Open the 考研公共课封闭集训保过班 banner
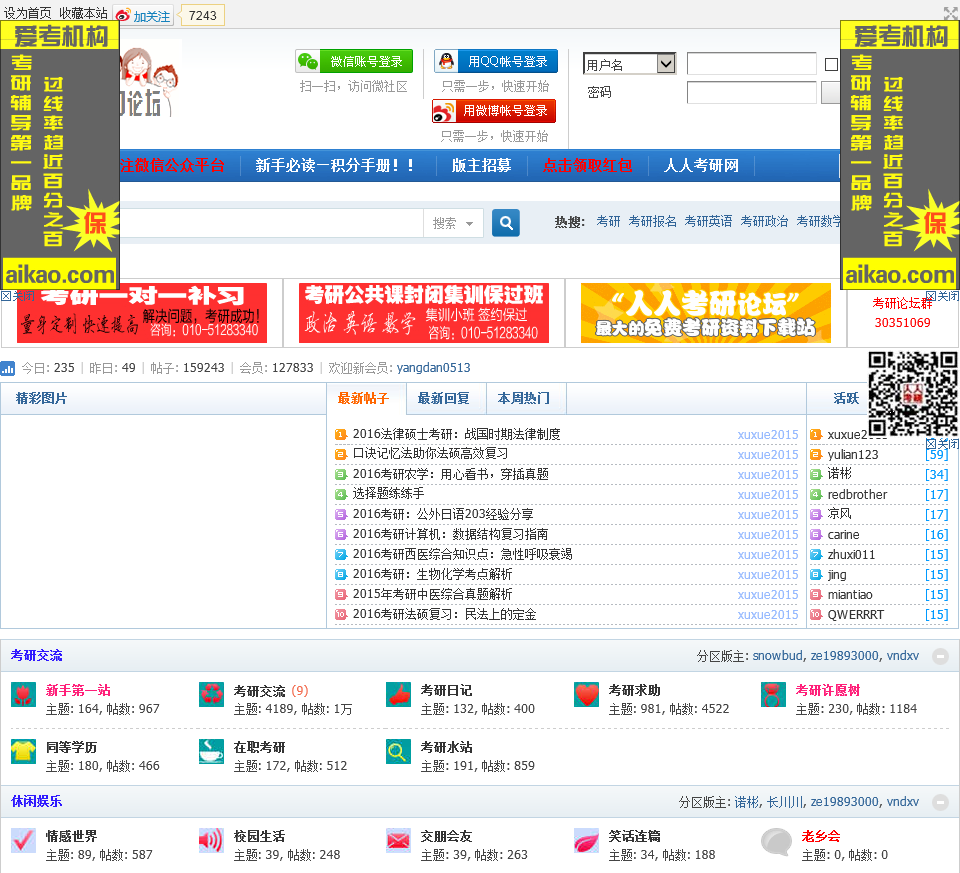960x873 pixels. [x=424, y=313]
